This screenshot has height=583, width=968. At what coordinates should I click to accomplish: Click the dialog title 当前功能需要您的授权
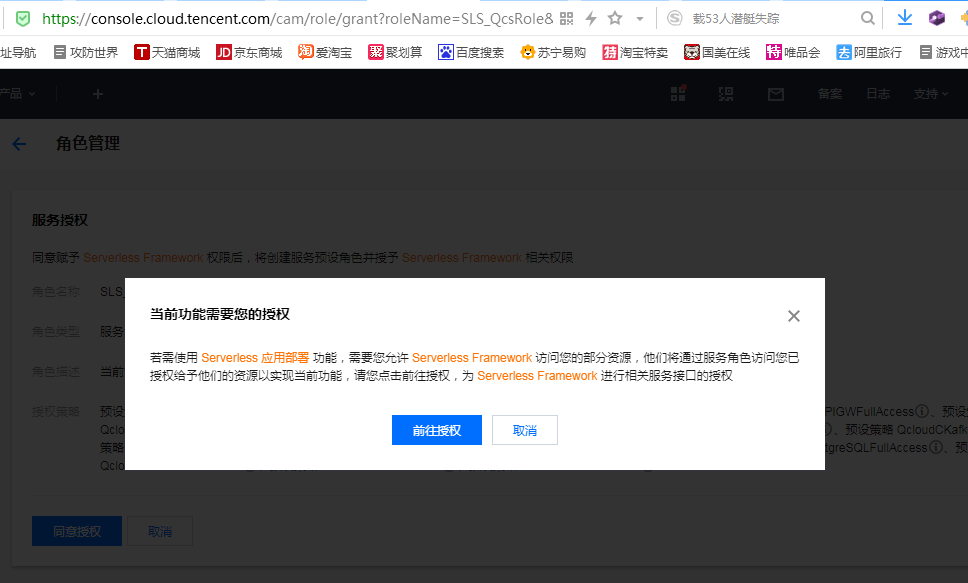[x=220, y=314]
